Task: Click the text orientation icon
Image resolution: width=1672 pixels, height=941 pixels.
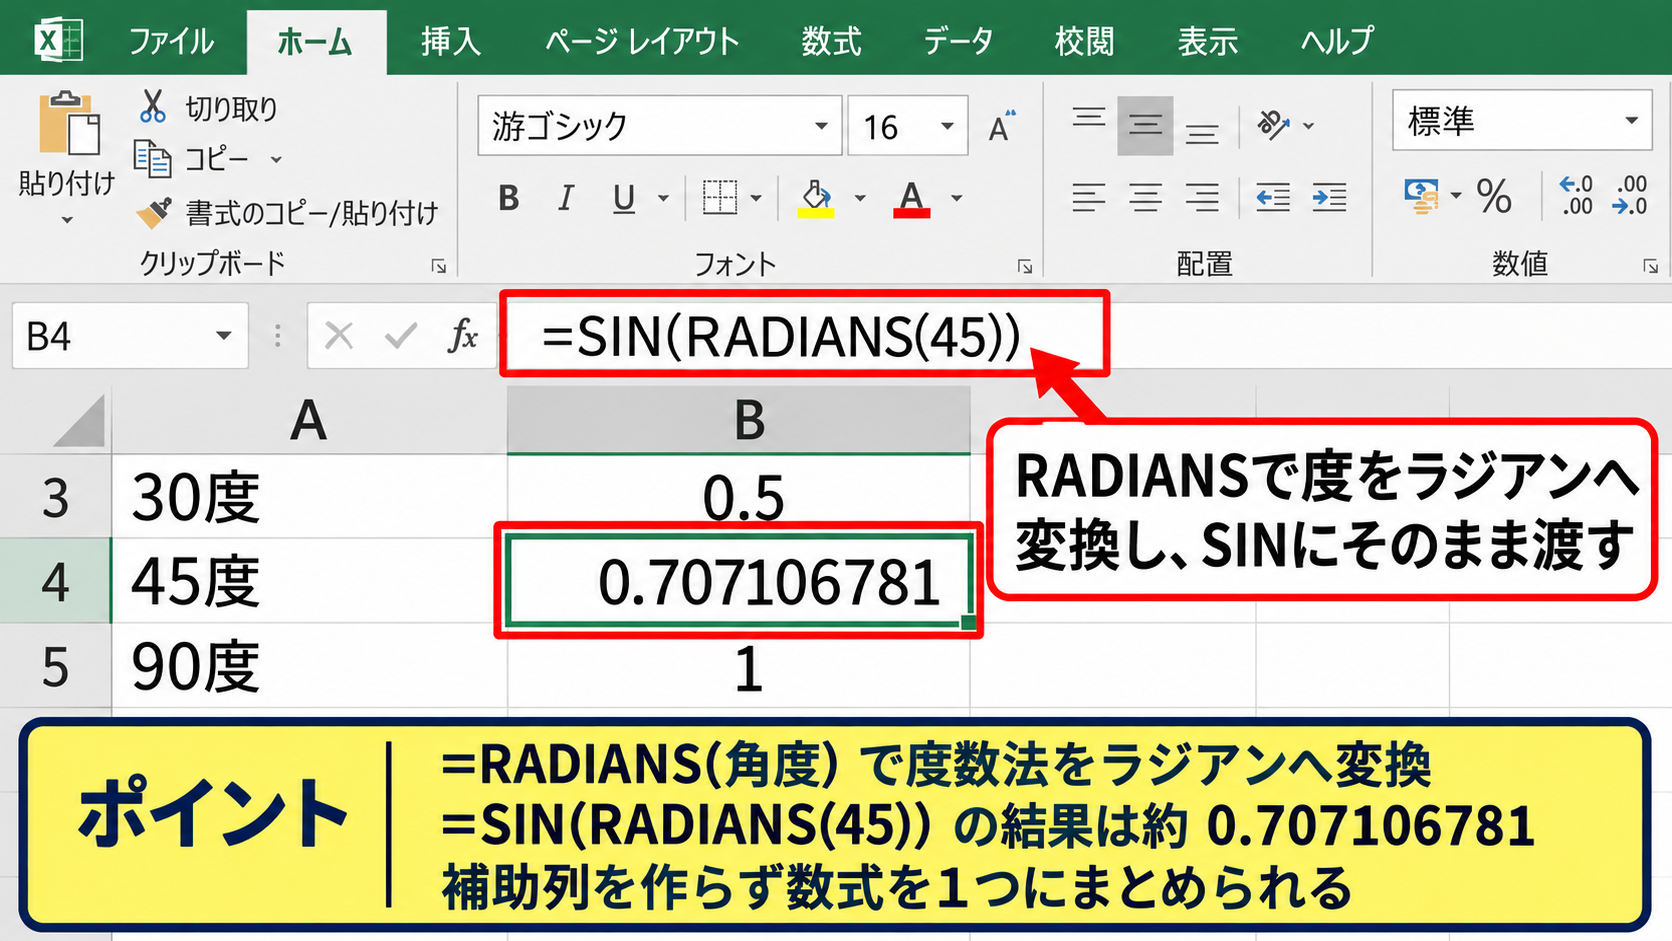Action: point(1273,125)
